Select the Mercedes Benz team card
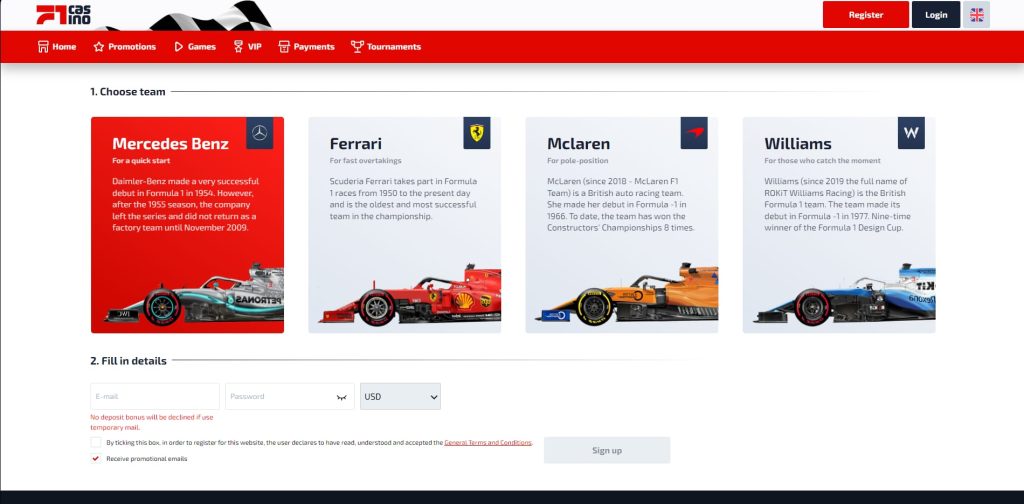 [187, 225]
